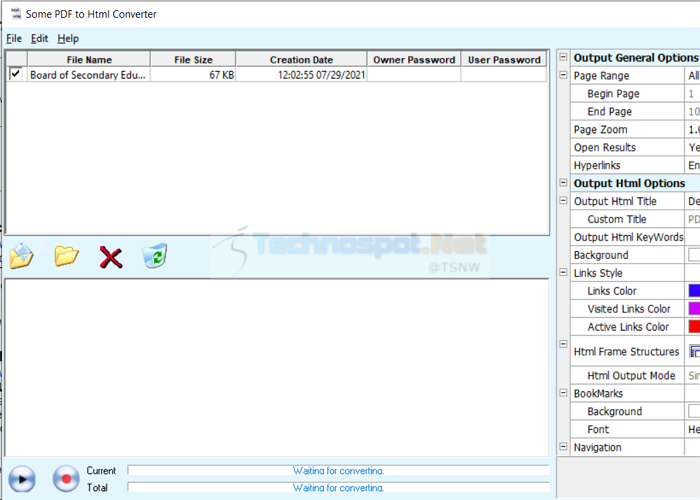The image size is (700, 500).
Task: Start conversion with the play button
Action: [x=21, y=479]
